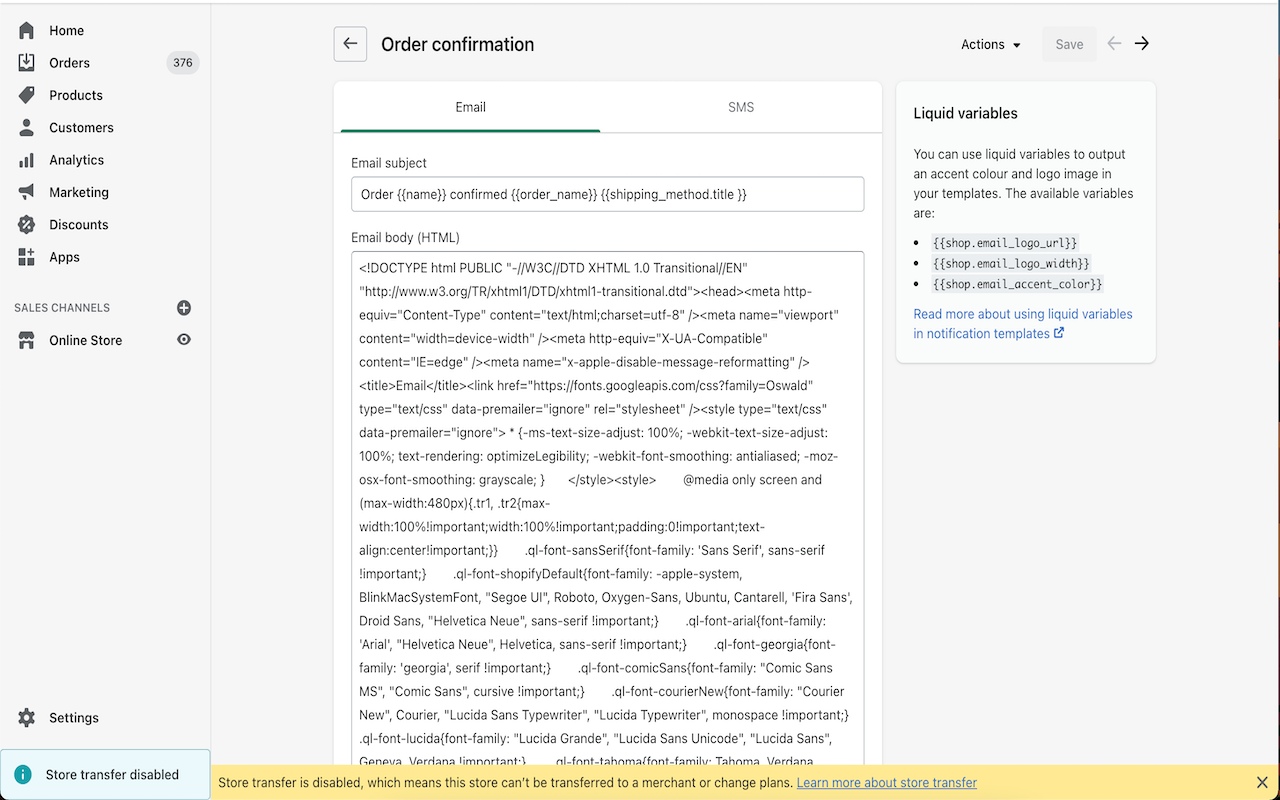This screenshot has height=800, width=1280.
Task: Click the Liquid variables heading
Action: [x=966, y=114]
